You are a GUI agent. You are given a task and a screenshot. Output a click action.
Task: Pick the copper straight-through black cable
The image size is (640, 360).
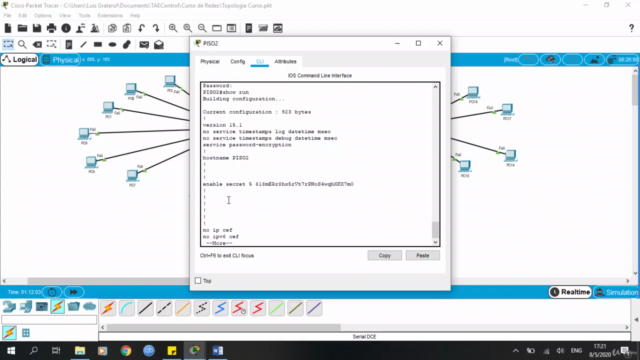coord(145,308)
